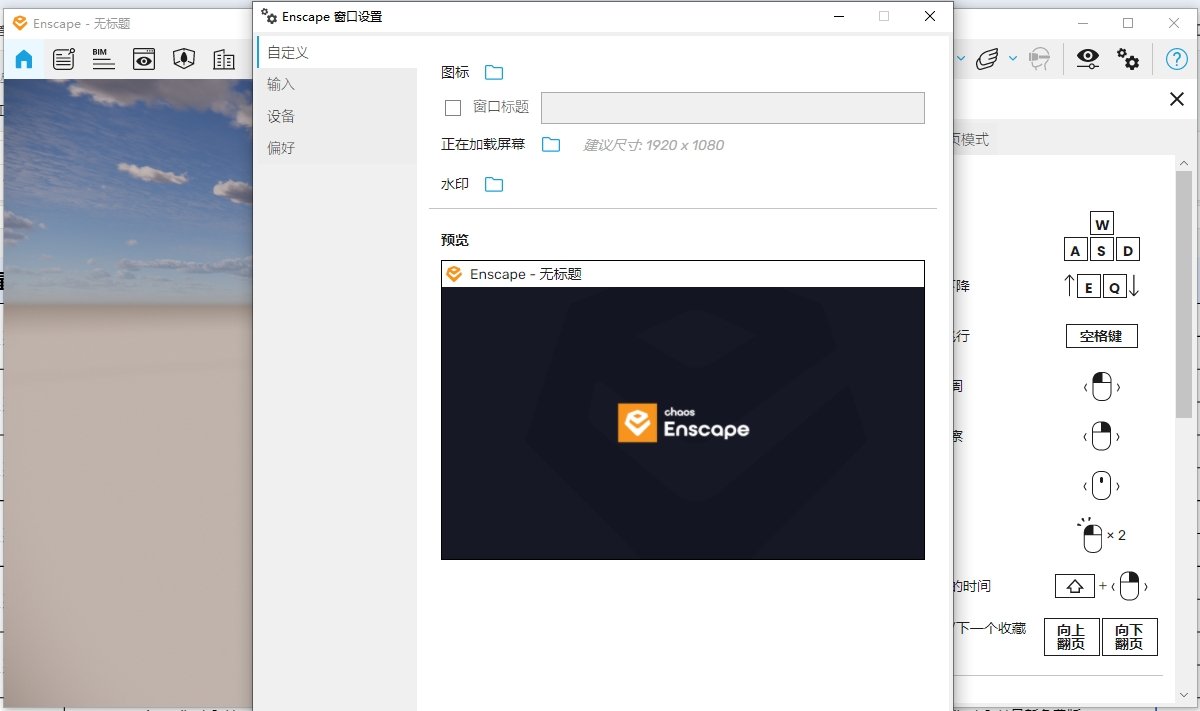The image size is (1200, 711).
Task: Expand the dropdown arrow left of the wing icon
Action: click(x=961, y=59)
